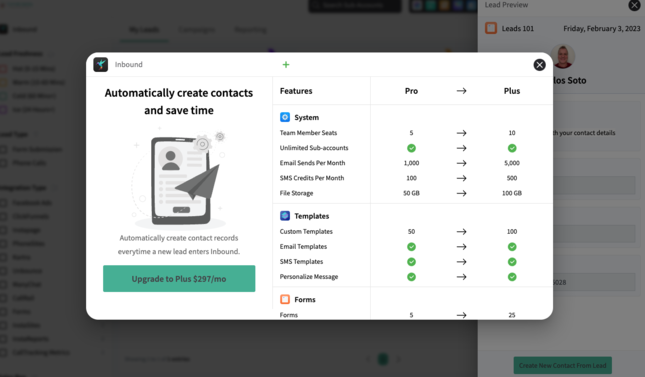Click the Pro checkmark for Email Templates
645x377 pixels.
pos(411,247)
